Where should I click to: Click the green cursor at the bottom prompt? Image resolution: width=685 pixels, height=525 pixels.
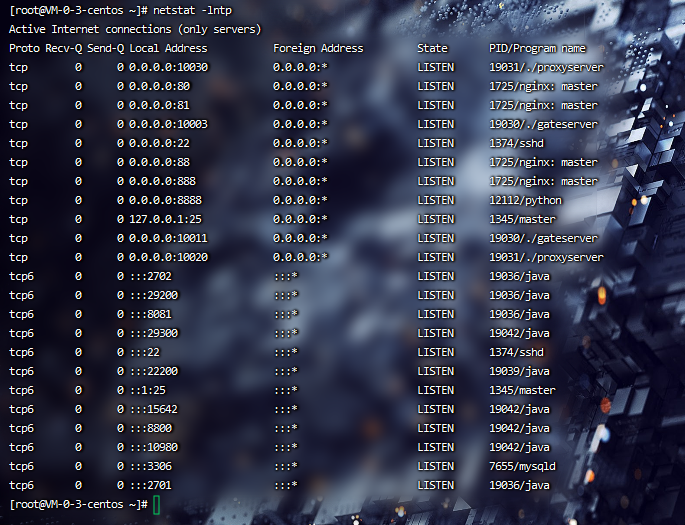157,504
